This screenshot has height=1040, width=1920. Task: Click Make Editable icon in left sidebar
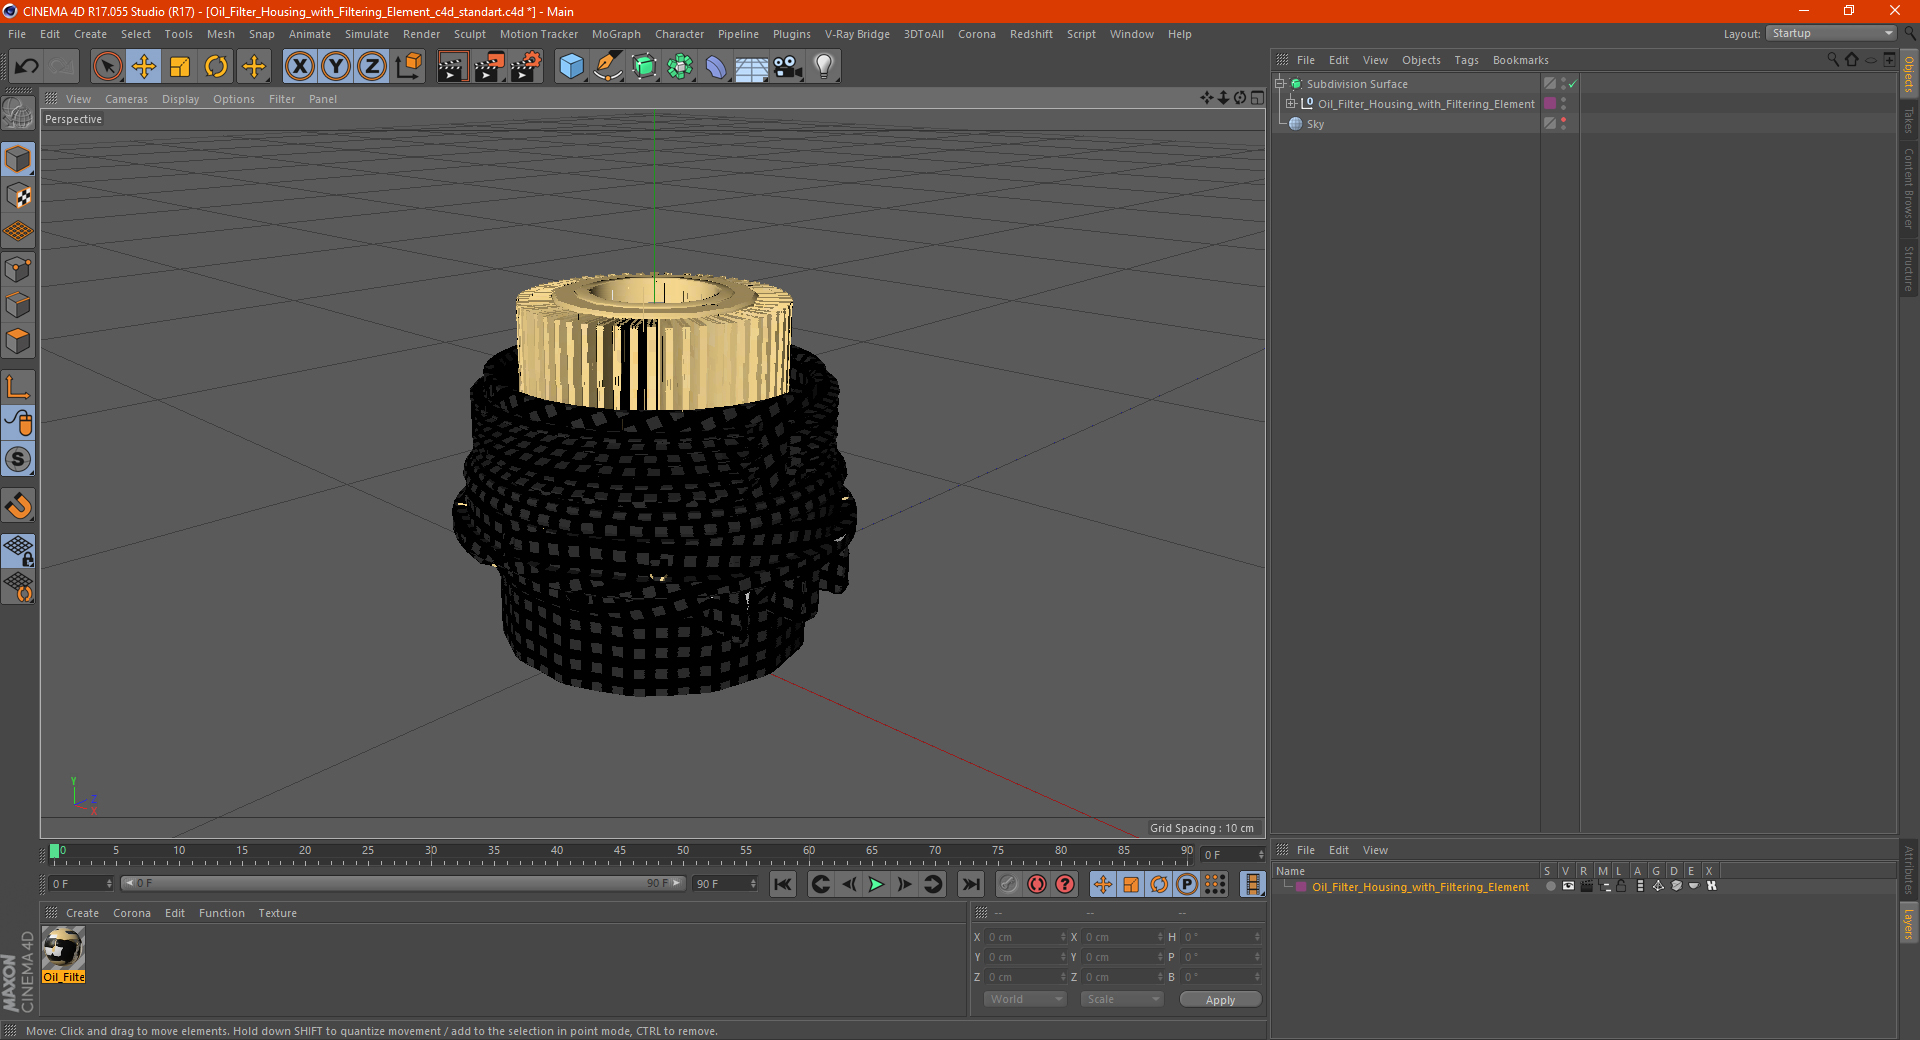click(18, 114)
